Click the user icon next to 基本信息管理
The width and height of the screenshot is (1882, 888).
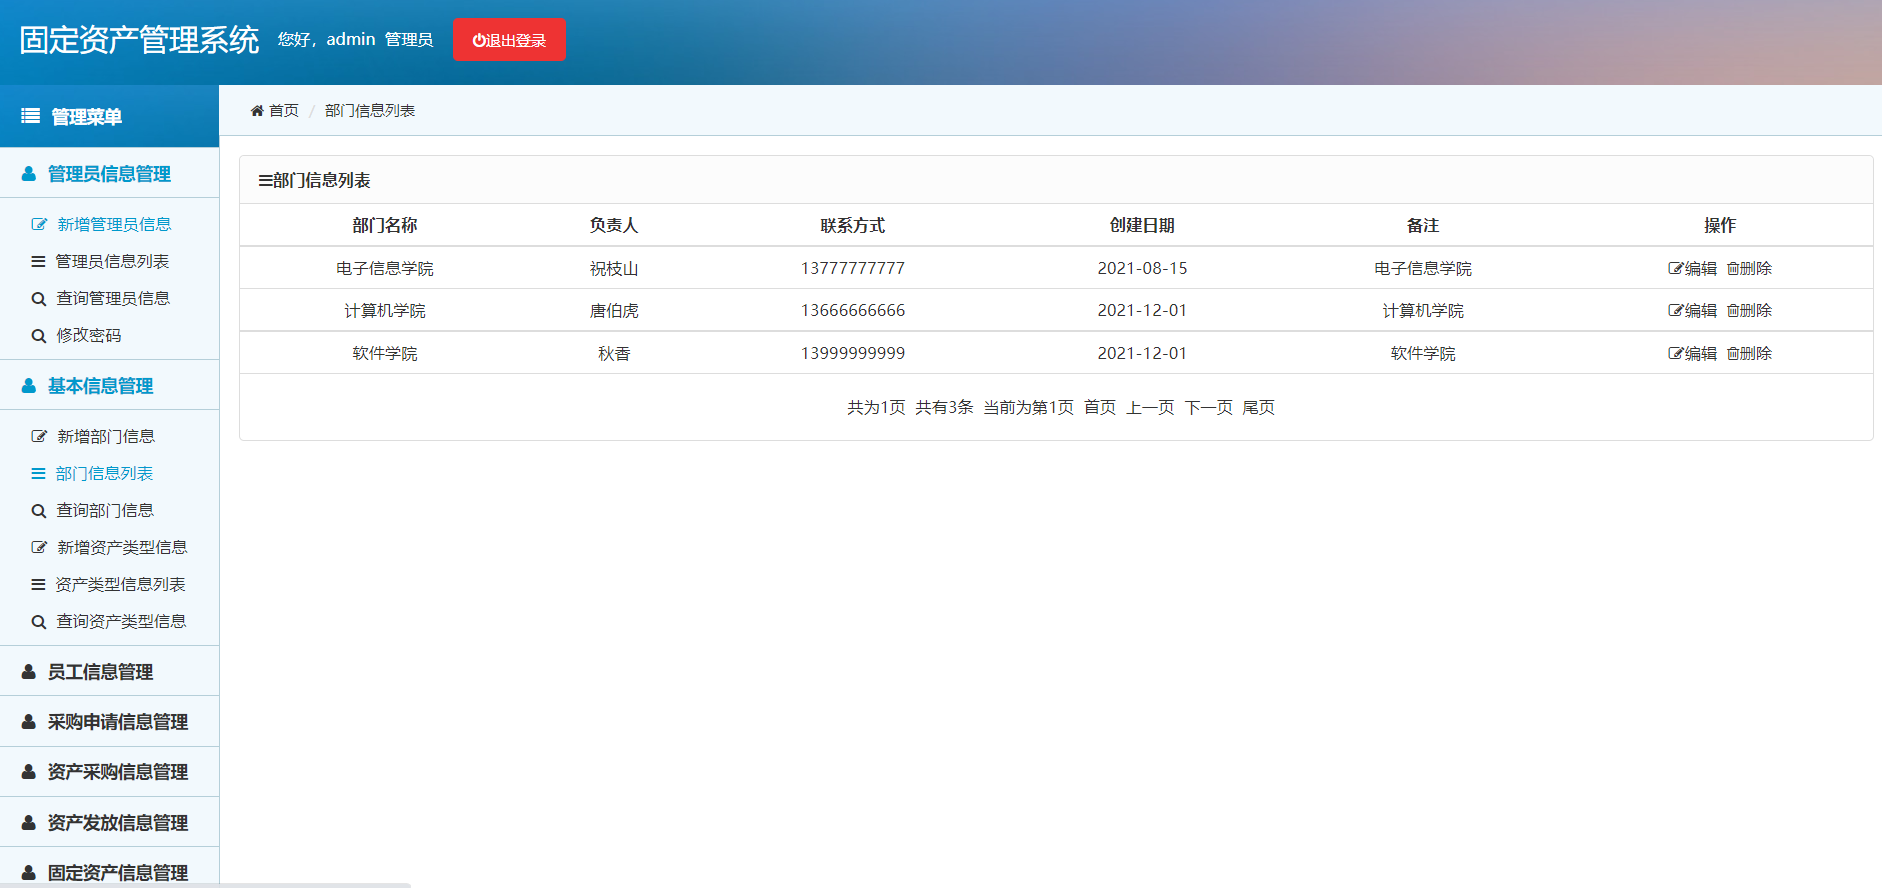[29, 386]
